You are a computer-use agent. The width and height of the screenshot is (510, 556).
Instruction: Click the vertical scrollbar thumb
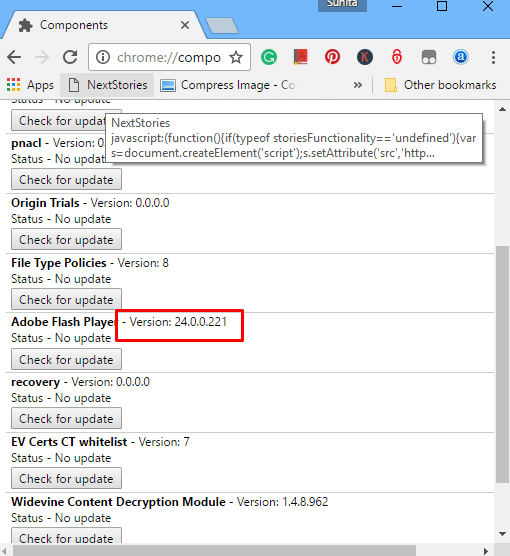point(502,364)
